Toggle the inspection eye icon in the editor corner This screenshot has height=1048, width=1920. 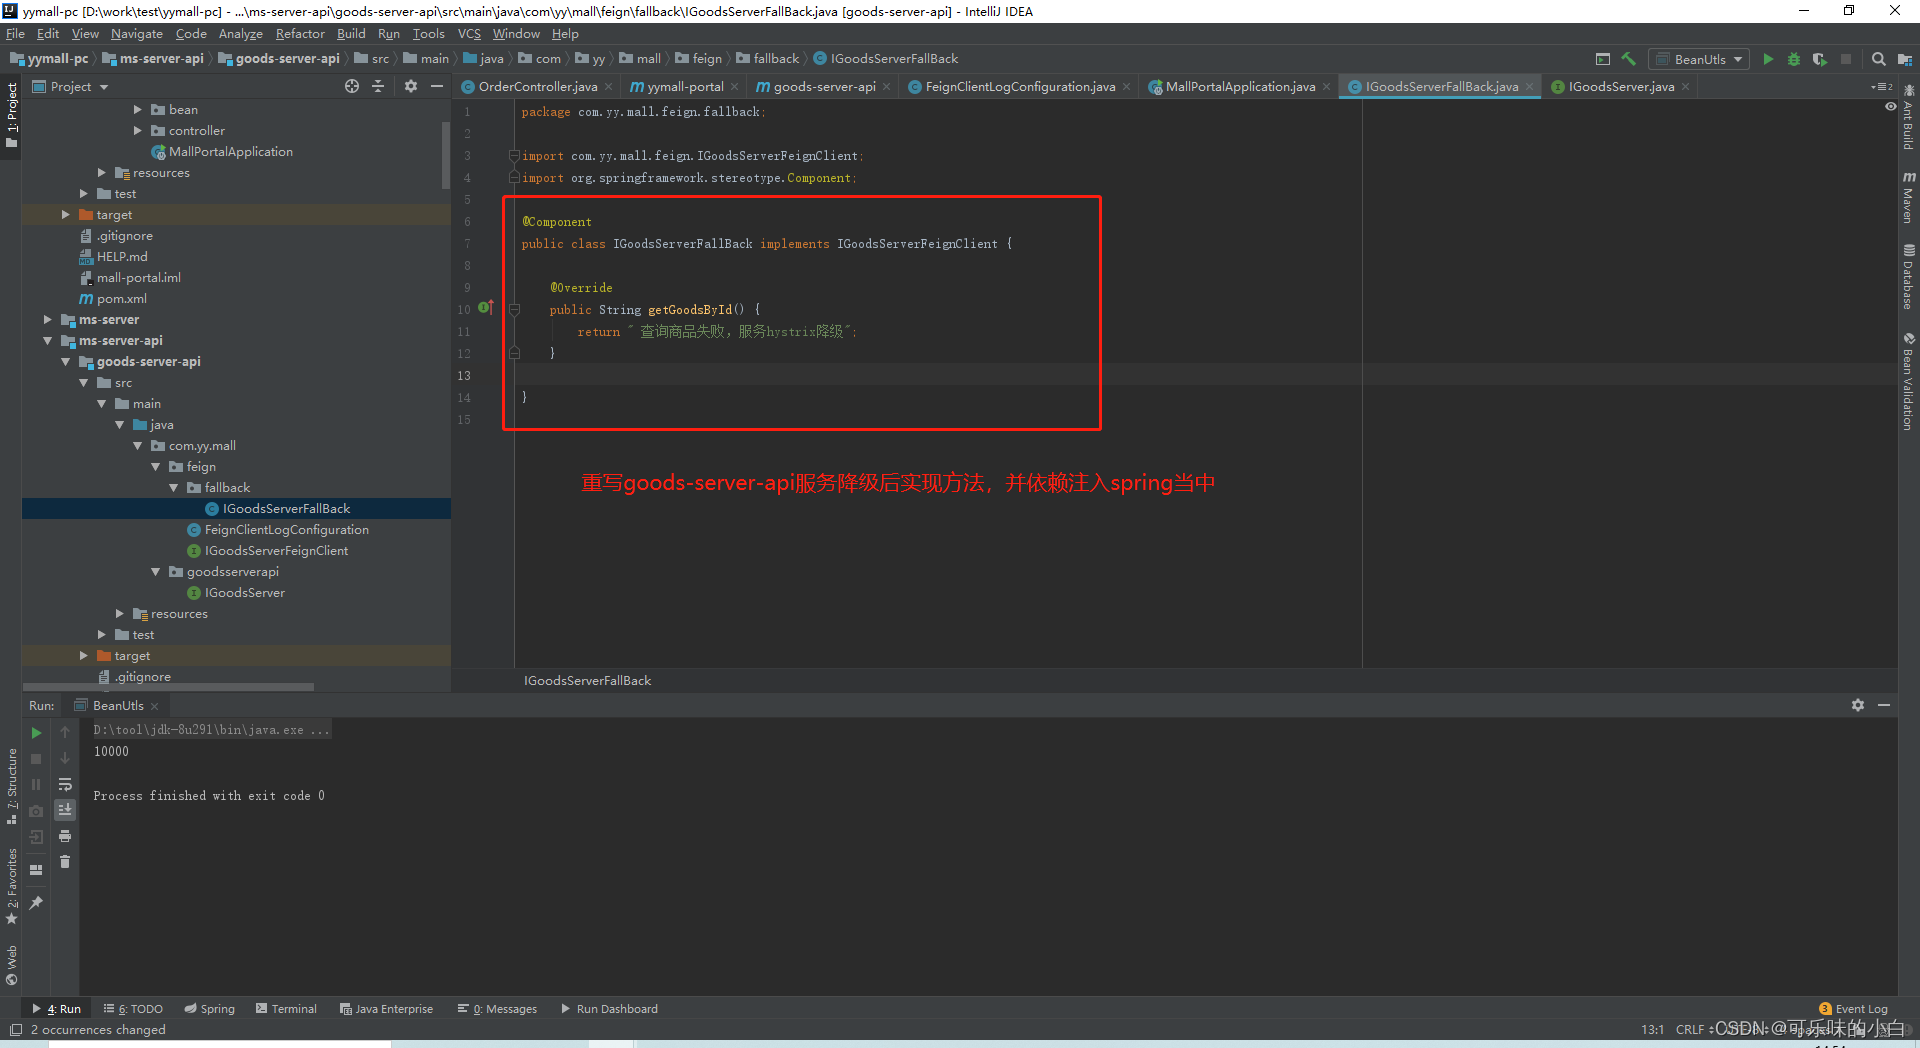[1890, 106]
